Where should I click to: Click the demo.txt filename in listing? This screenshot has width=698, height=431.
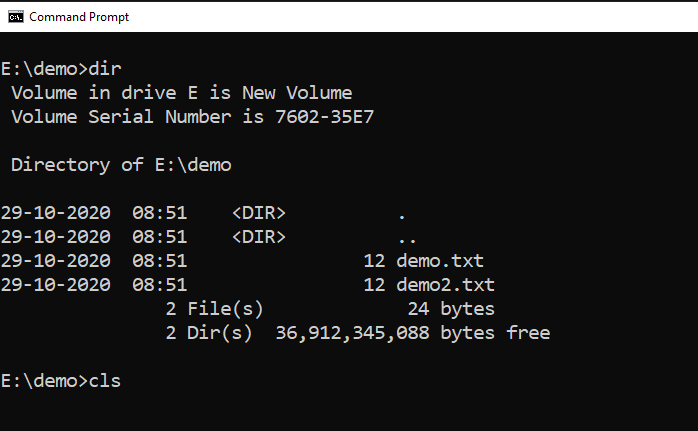click(440, 260)
